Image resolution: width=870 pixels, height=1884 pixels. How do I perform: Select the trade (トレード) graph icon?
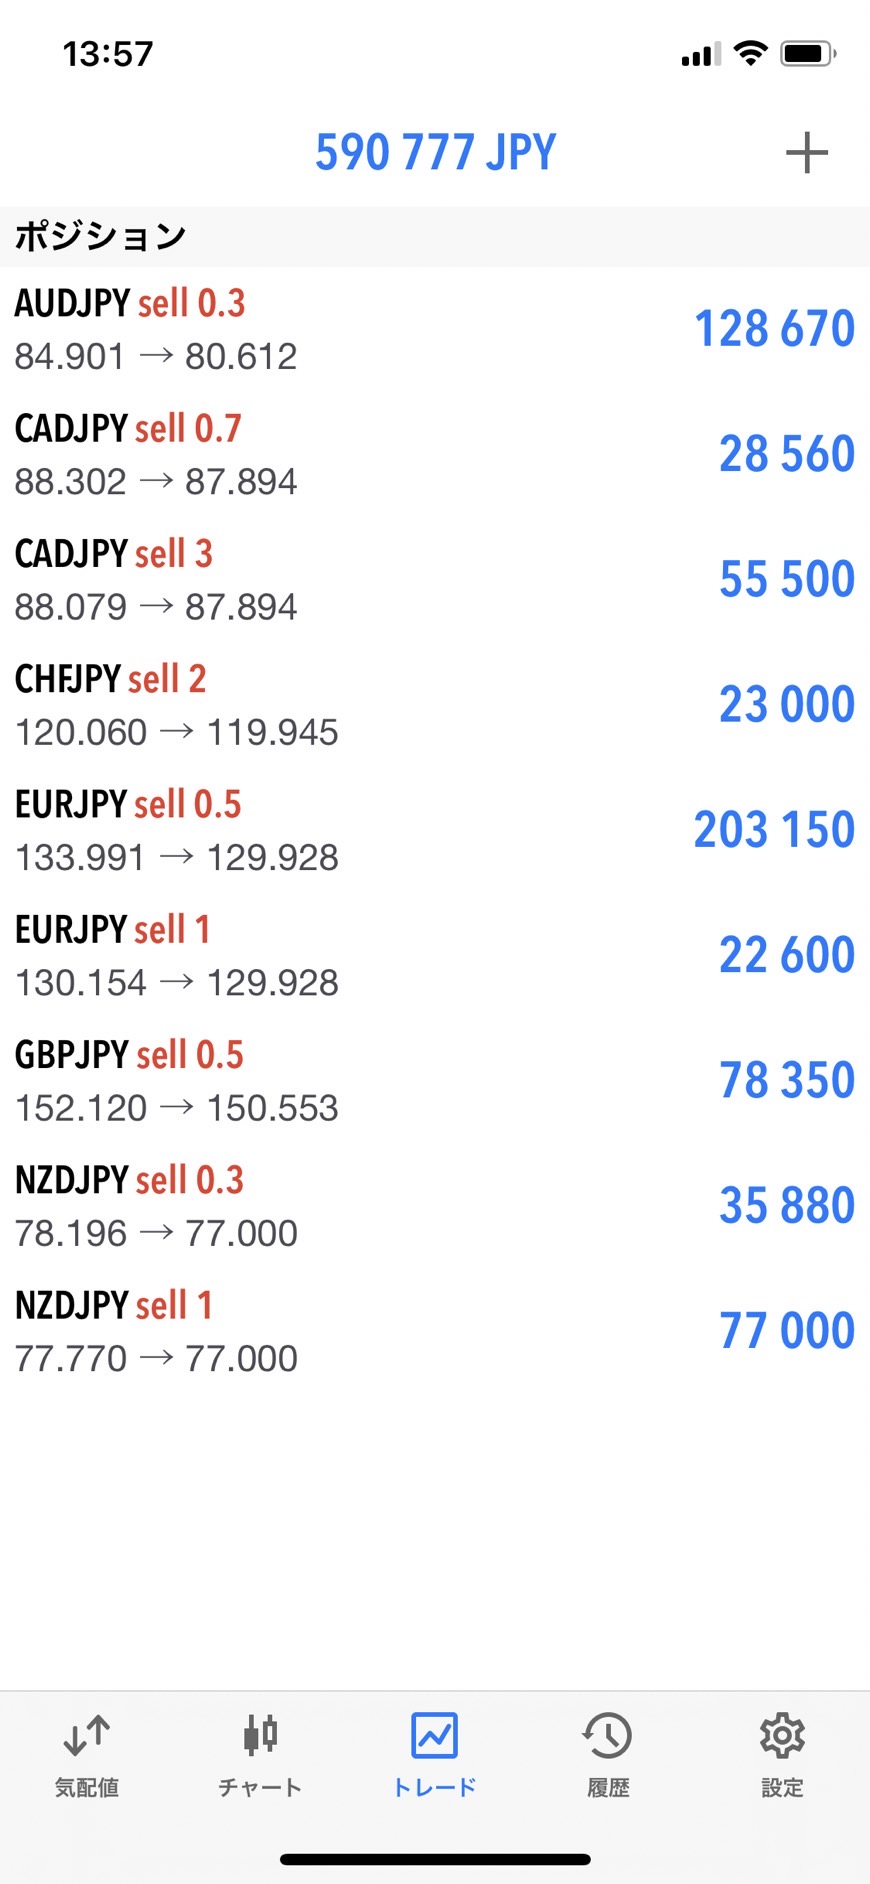[x=434, y=1736]
